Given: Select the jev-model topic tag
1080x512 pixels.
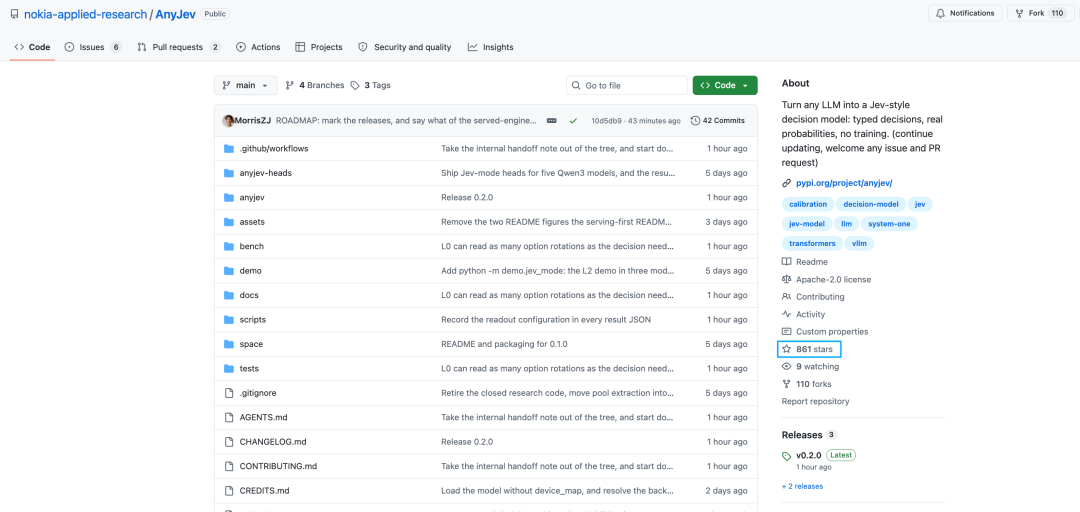Looking at the screenshot, I should coord(807,224).
